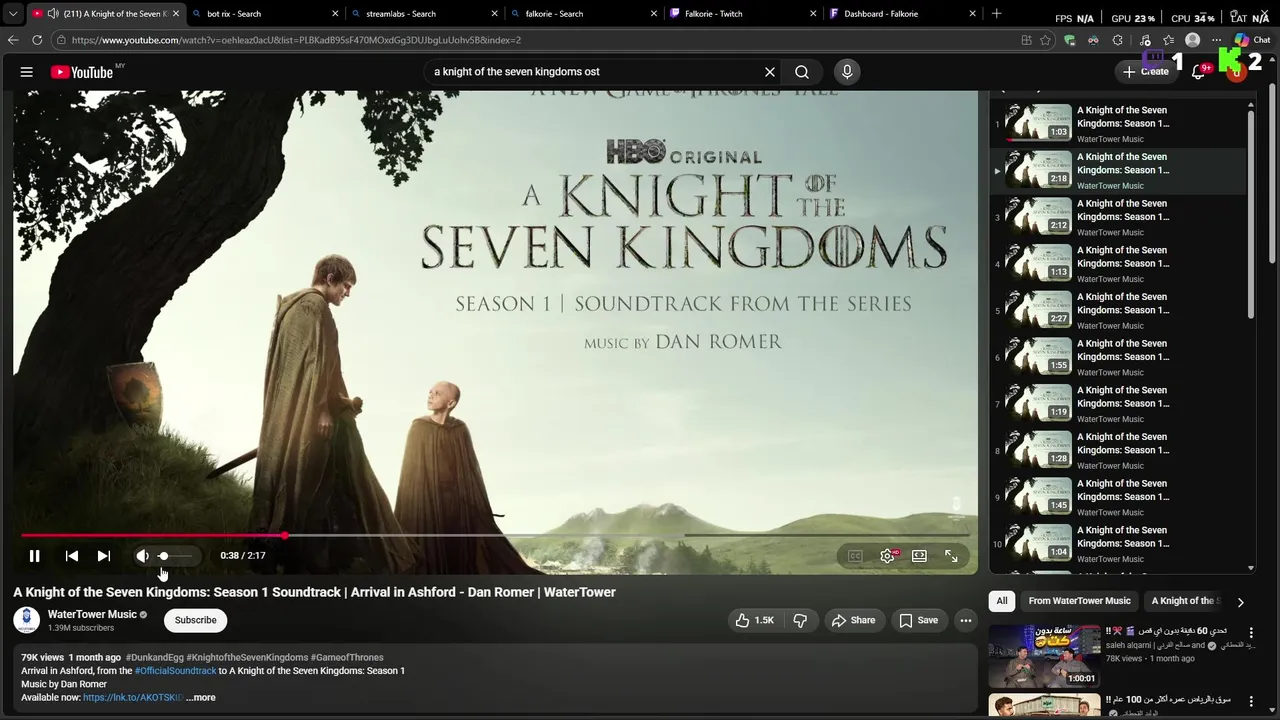This screenshot has width=1280, height=720.
Task: Open the player settings gear
Action: (887, 556)
